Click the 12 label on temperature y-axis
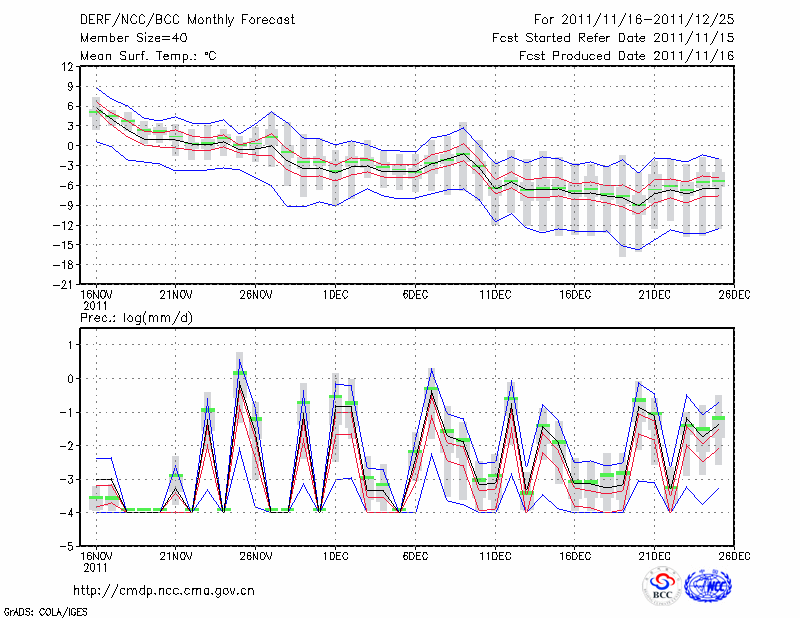Screen dimensions: 800x618 [67, 67]
